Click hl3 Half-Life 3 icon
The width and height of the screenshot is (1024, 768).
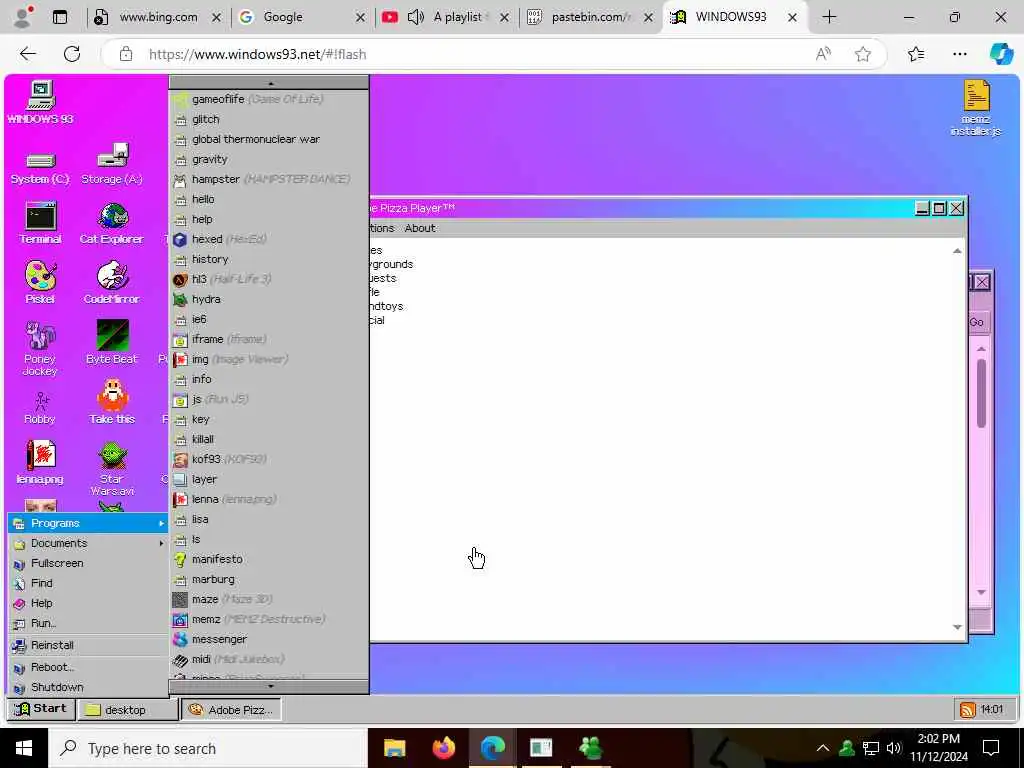coord(180,280)
